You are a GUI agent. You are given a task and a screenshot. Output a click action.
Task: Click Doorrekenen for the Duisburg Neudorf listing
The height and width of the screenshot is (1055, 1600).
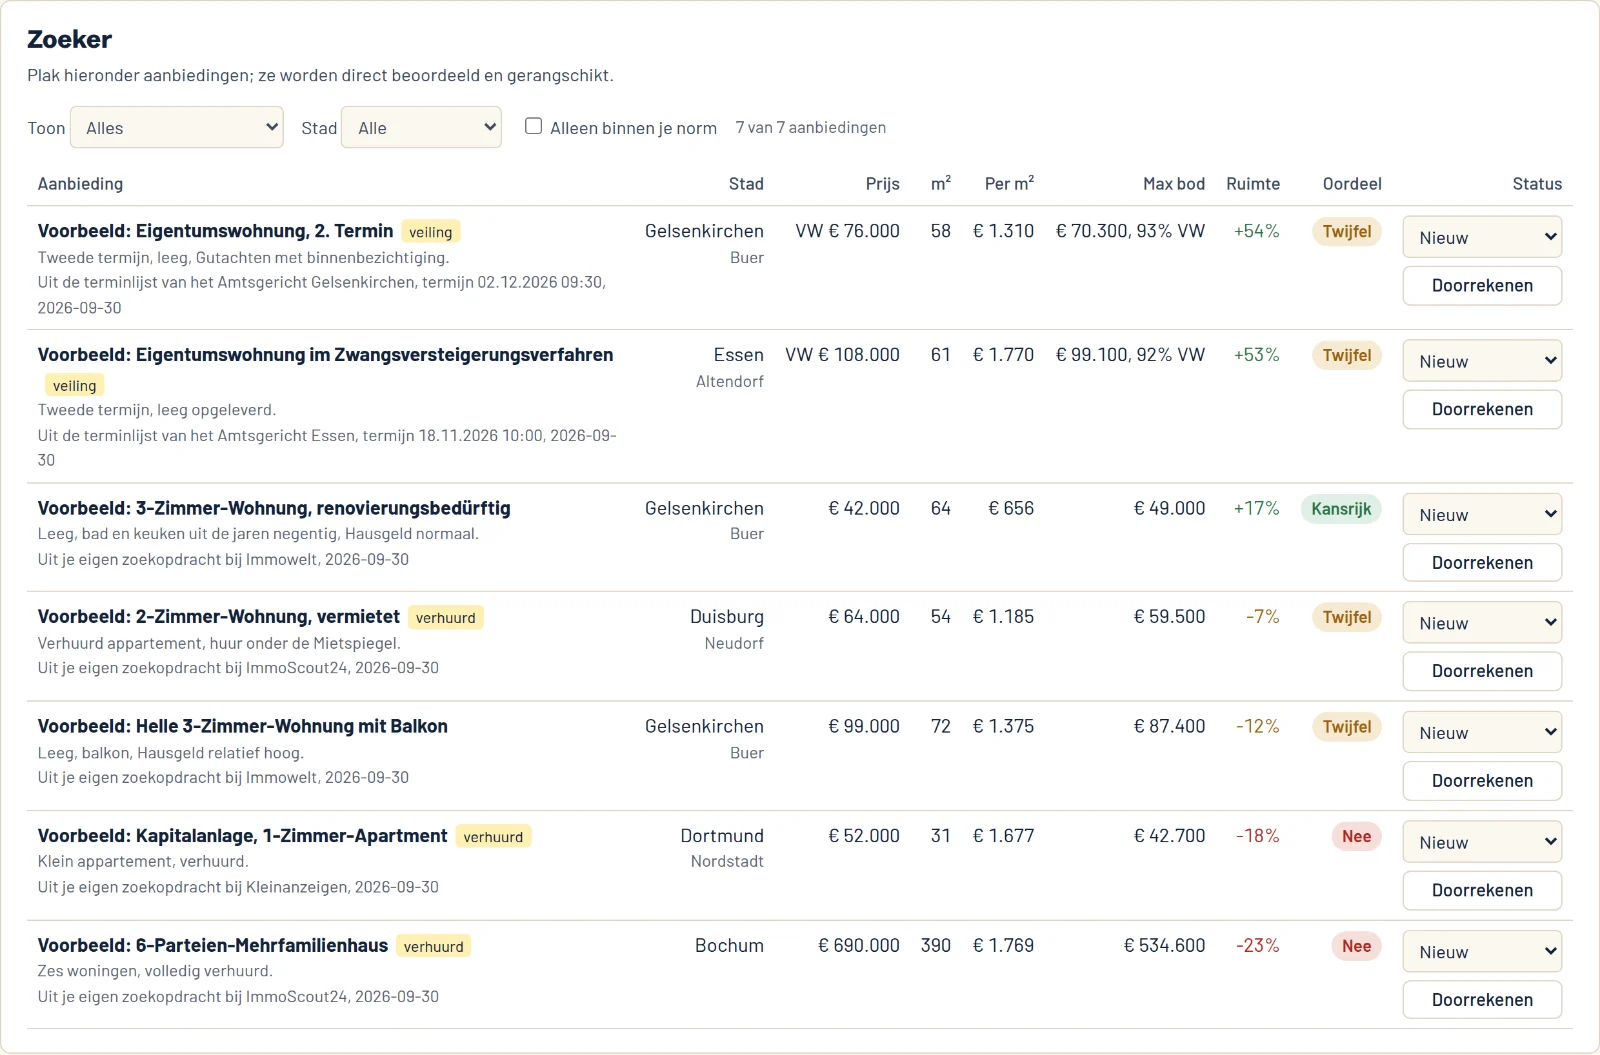pos(1482,671)
